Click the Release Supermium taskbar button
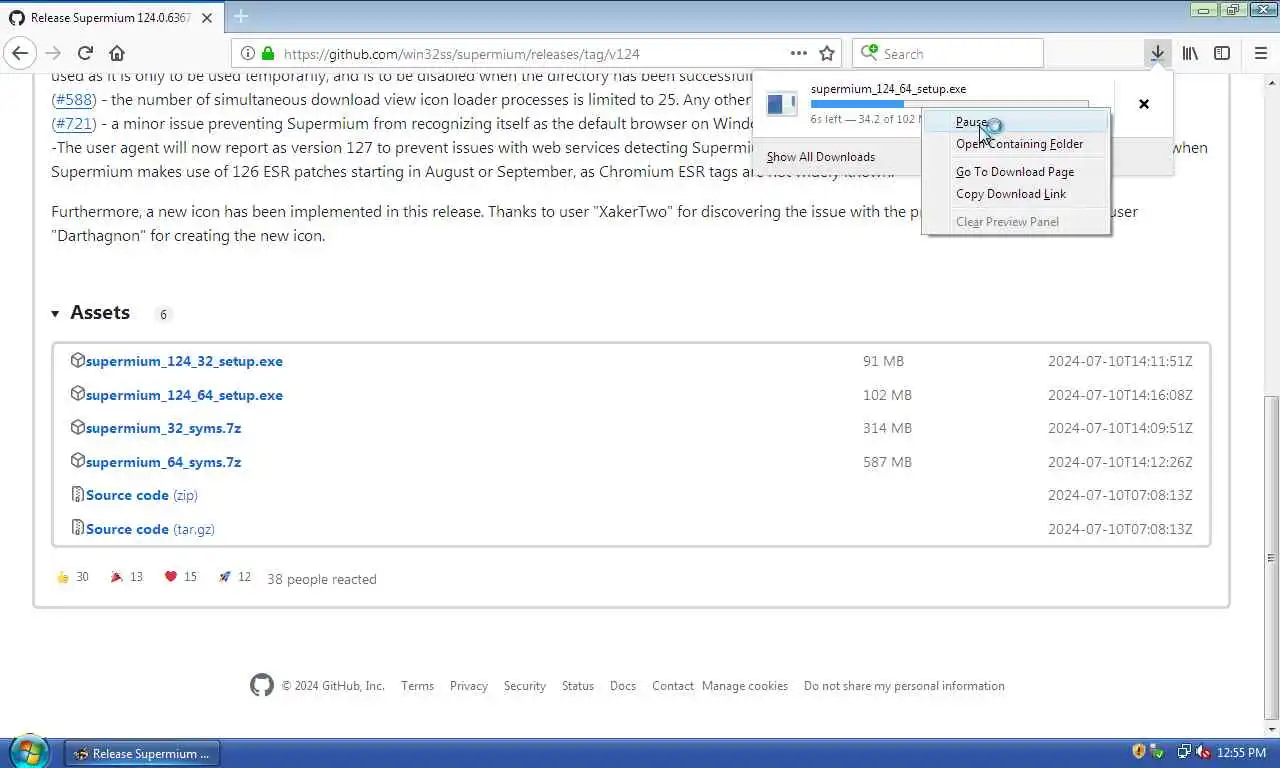This screenshot has width=1280, height=768. 142,753
